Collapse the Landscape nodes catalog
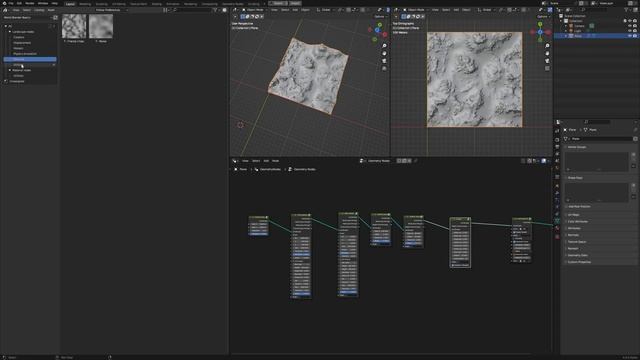Image resolution: width=640 pixels, height=360 pixels. pyautogui.click(x=10, y=32)
